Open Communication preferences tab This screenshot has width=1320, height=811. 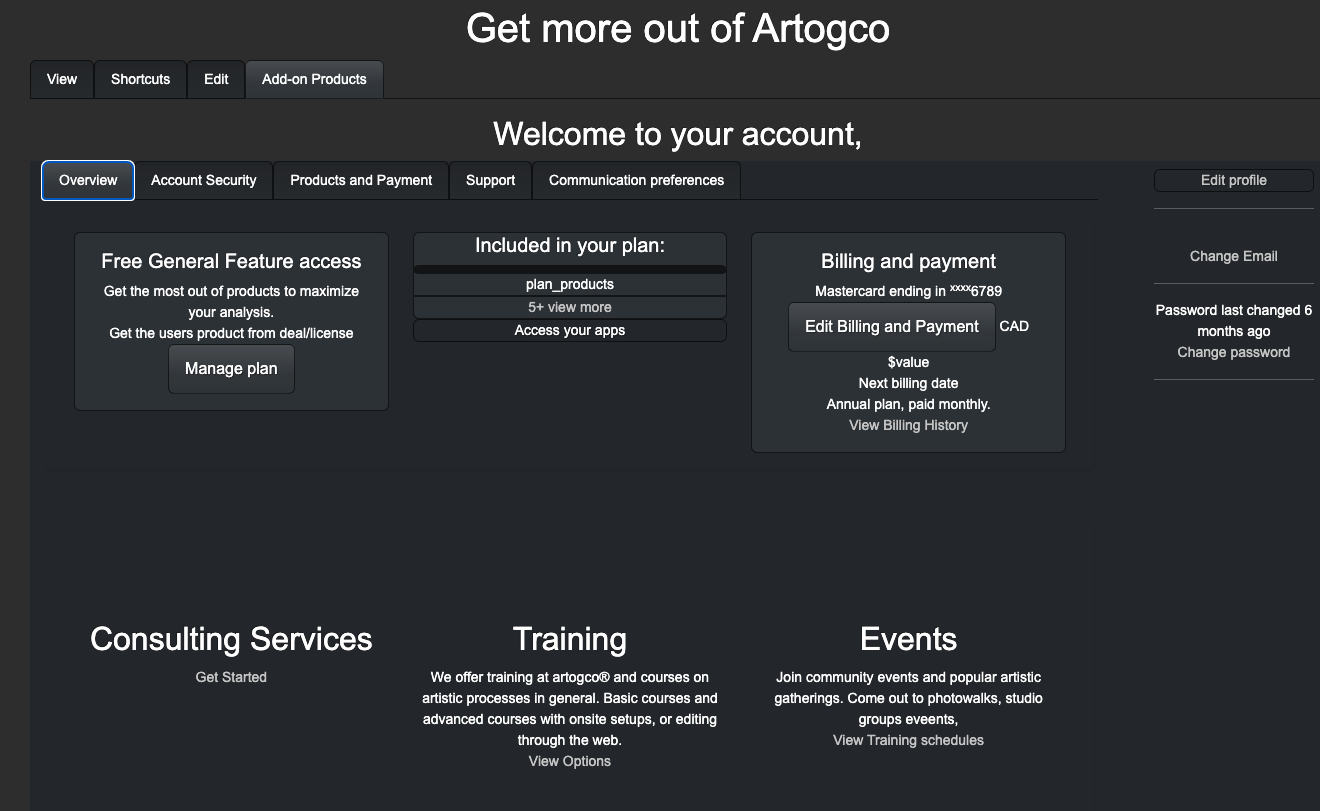[636, 180]
